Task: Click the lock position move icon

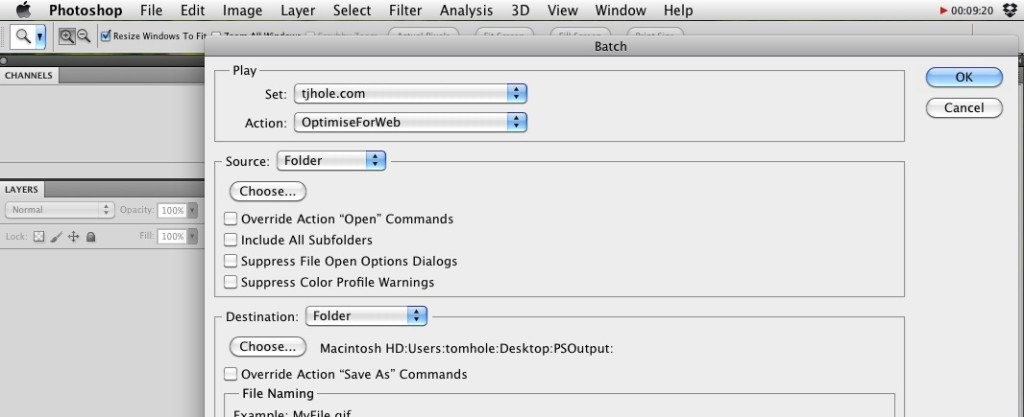Action: point(73,237)
